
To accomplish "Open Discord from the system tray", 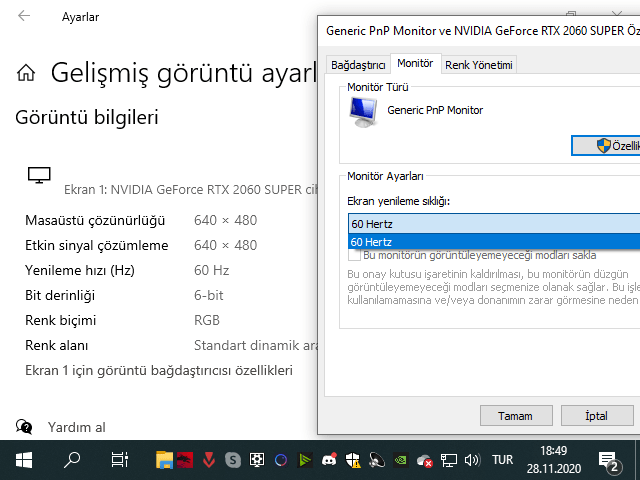I will click(x=329, y=460).
